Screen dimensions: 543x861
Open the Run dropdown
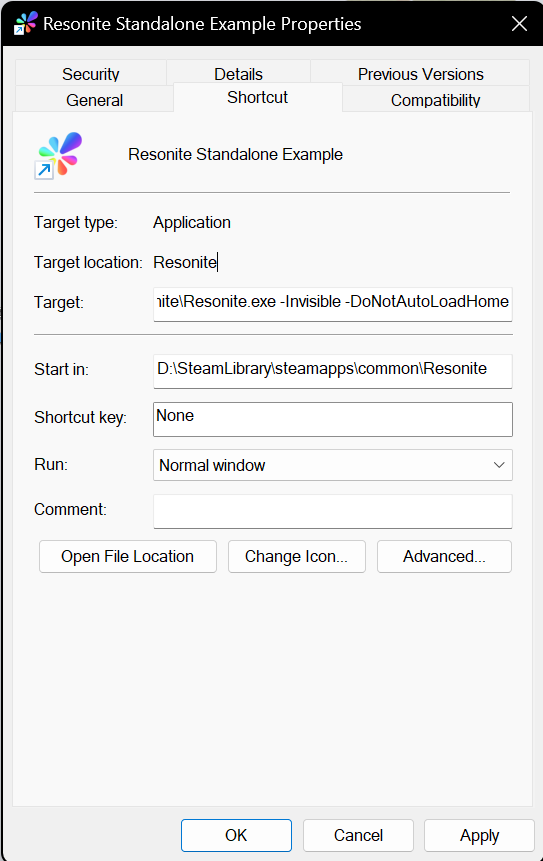[x=333, y=465]
